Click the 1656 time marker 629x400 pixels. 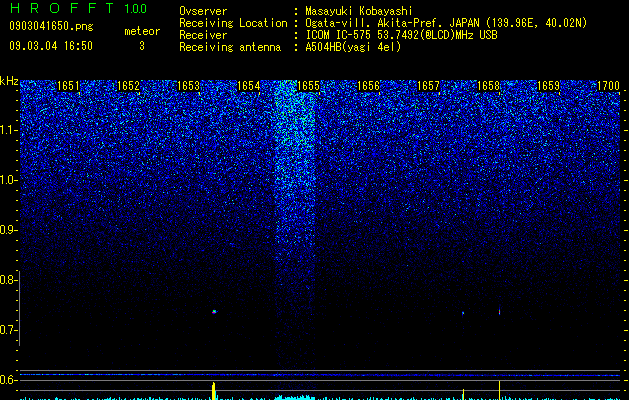[368, 86]
